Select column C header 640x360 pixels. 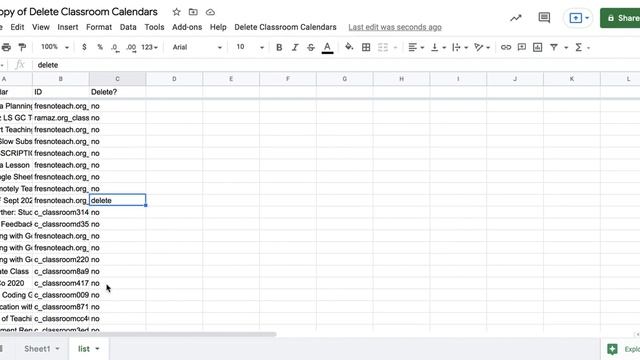tap(117, 79)
